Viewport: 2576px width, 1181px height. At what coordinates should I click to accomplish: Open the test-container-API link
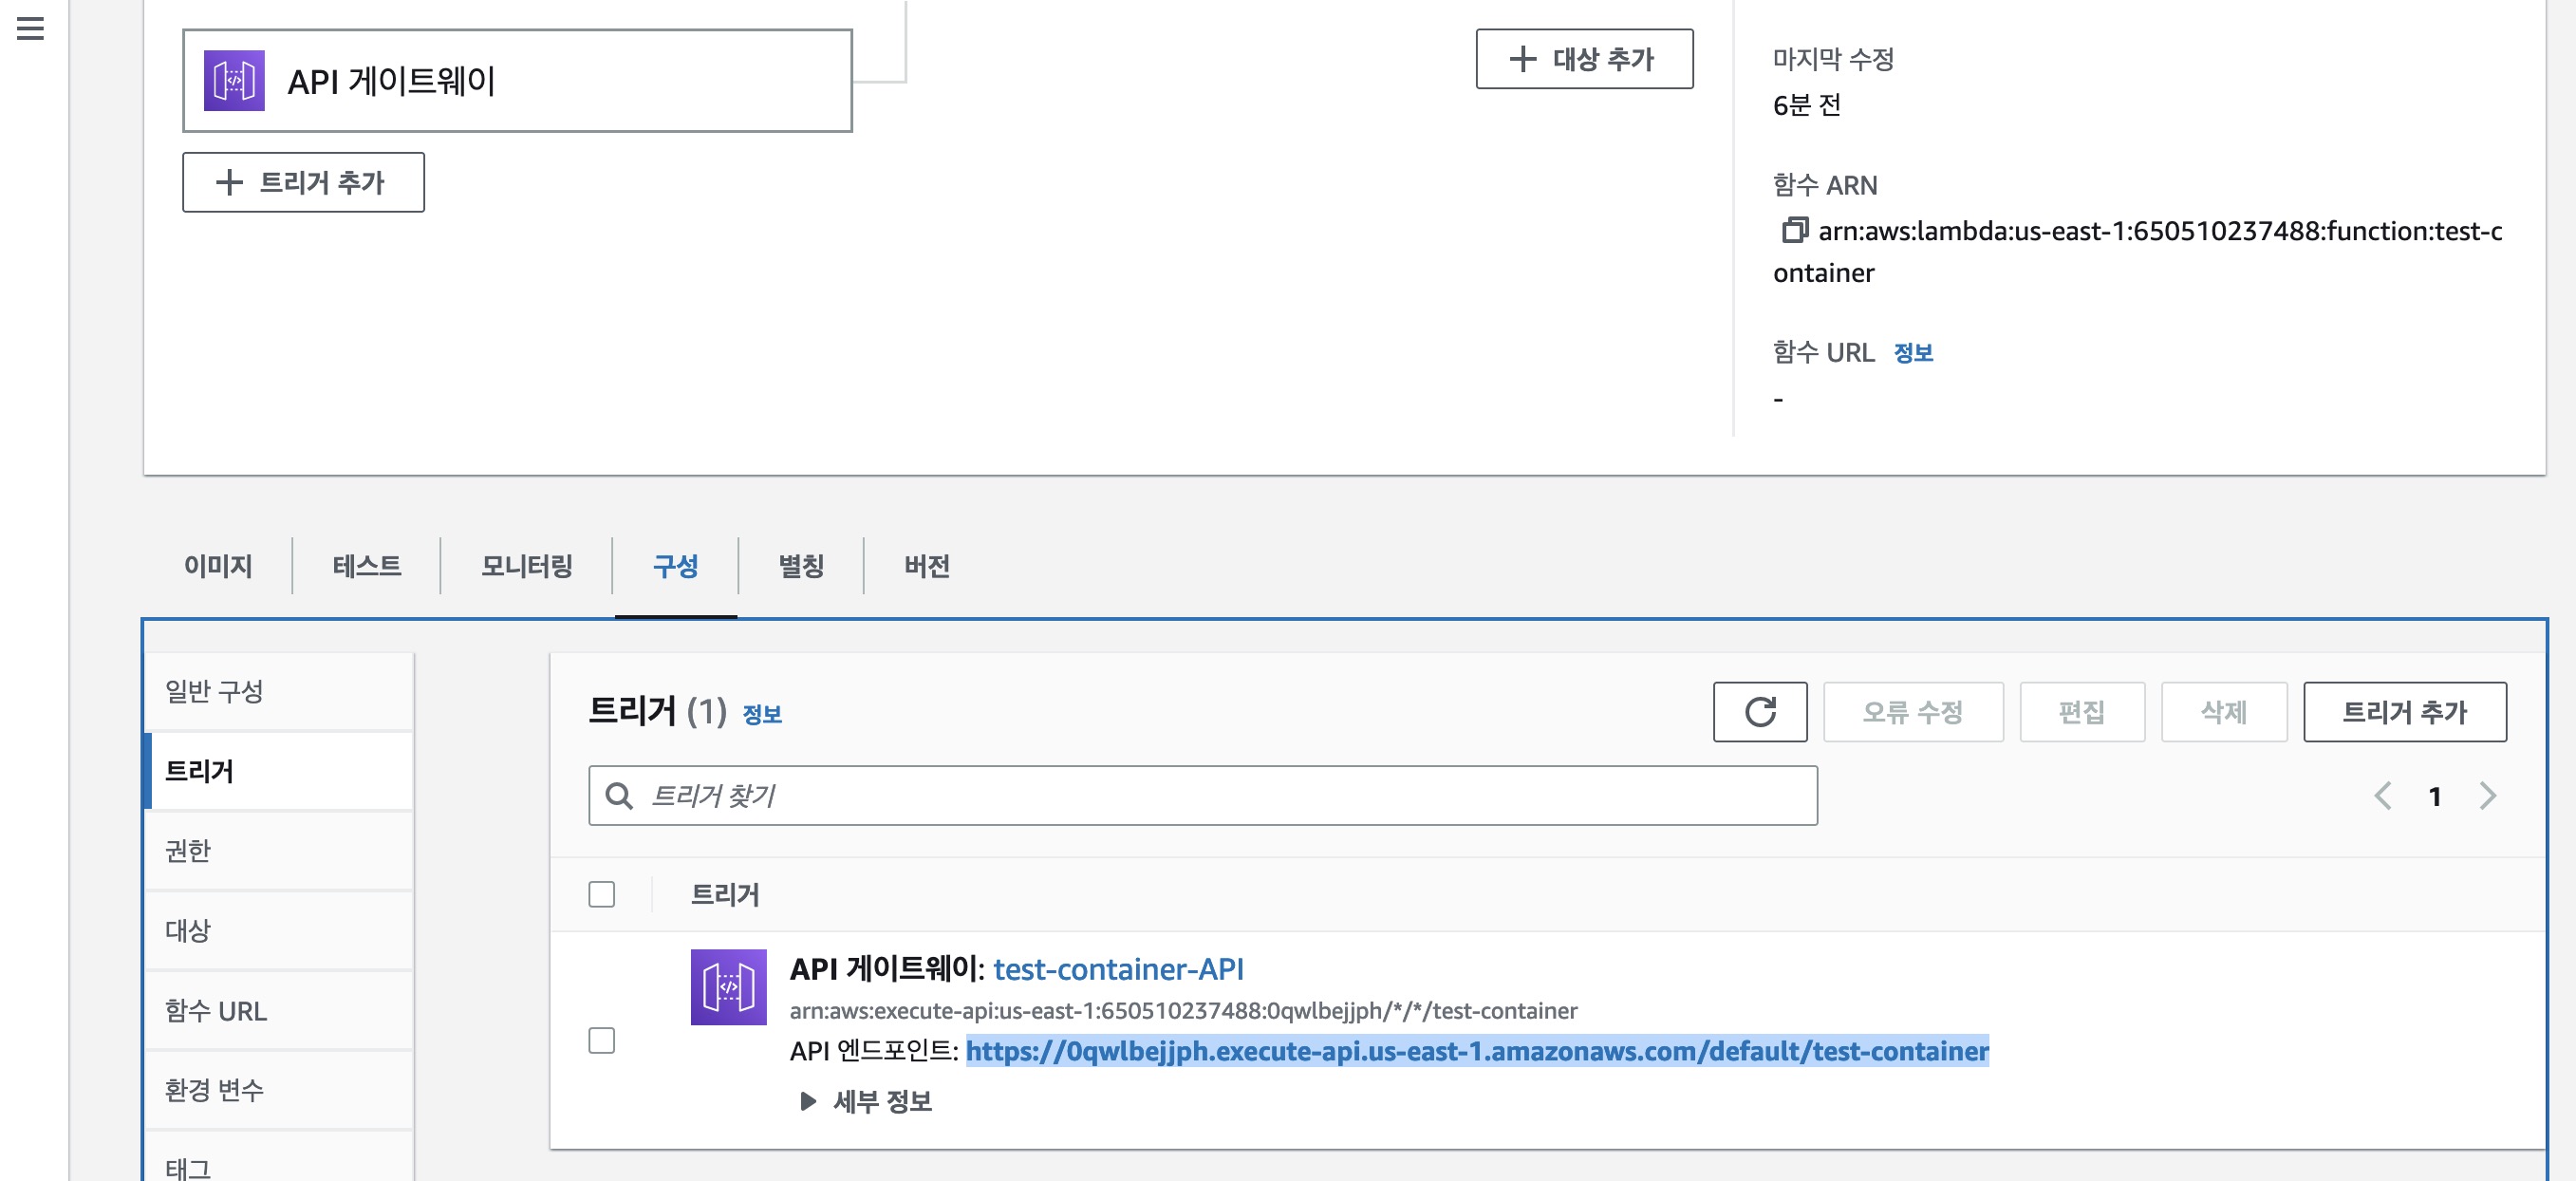tap(1118, 968)
